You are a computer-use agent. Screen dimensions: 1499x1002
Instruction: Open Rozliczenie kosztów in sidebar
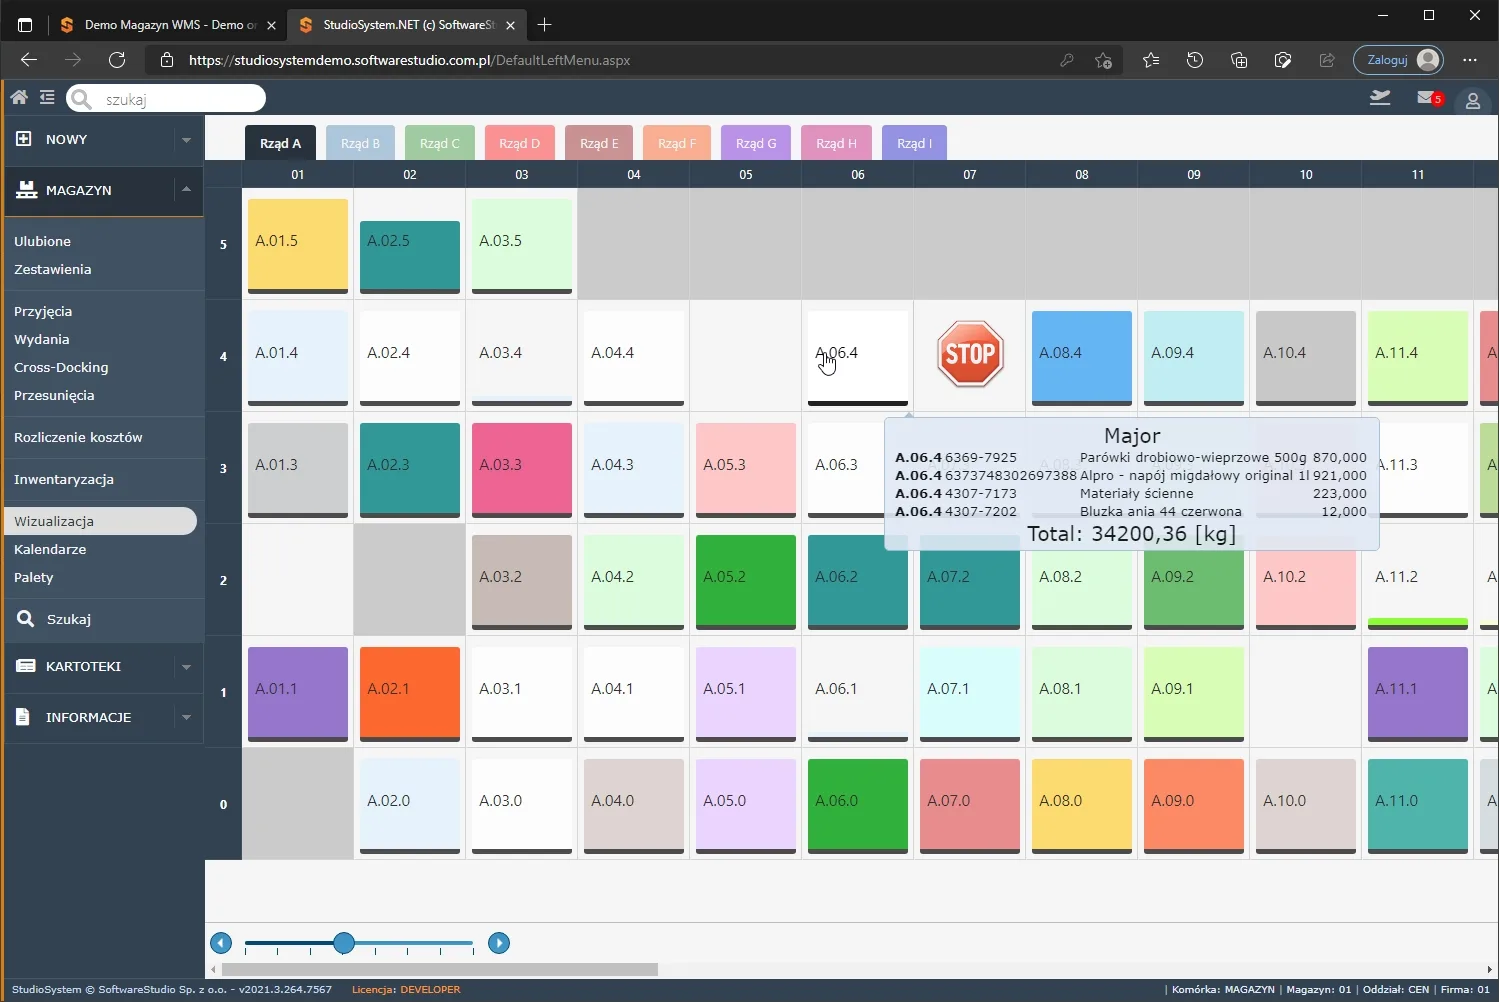coord(78,437)
